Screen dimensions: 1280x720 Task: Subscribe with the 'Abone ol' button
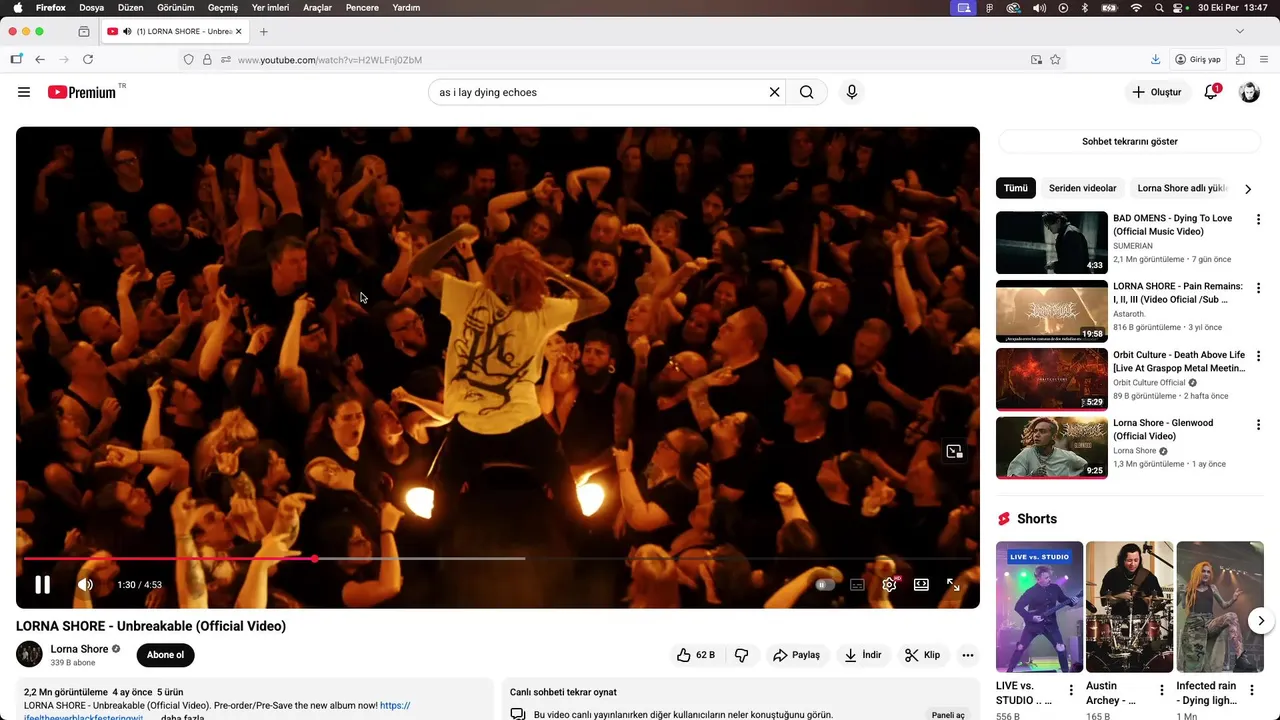point(166,655)
